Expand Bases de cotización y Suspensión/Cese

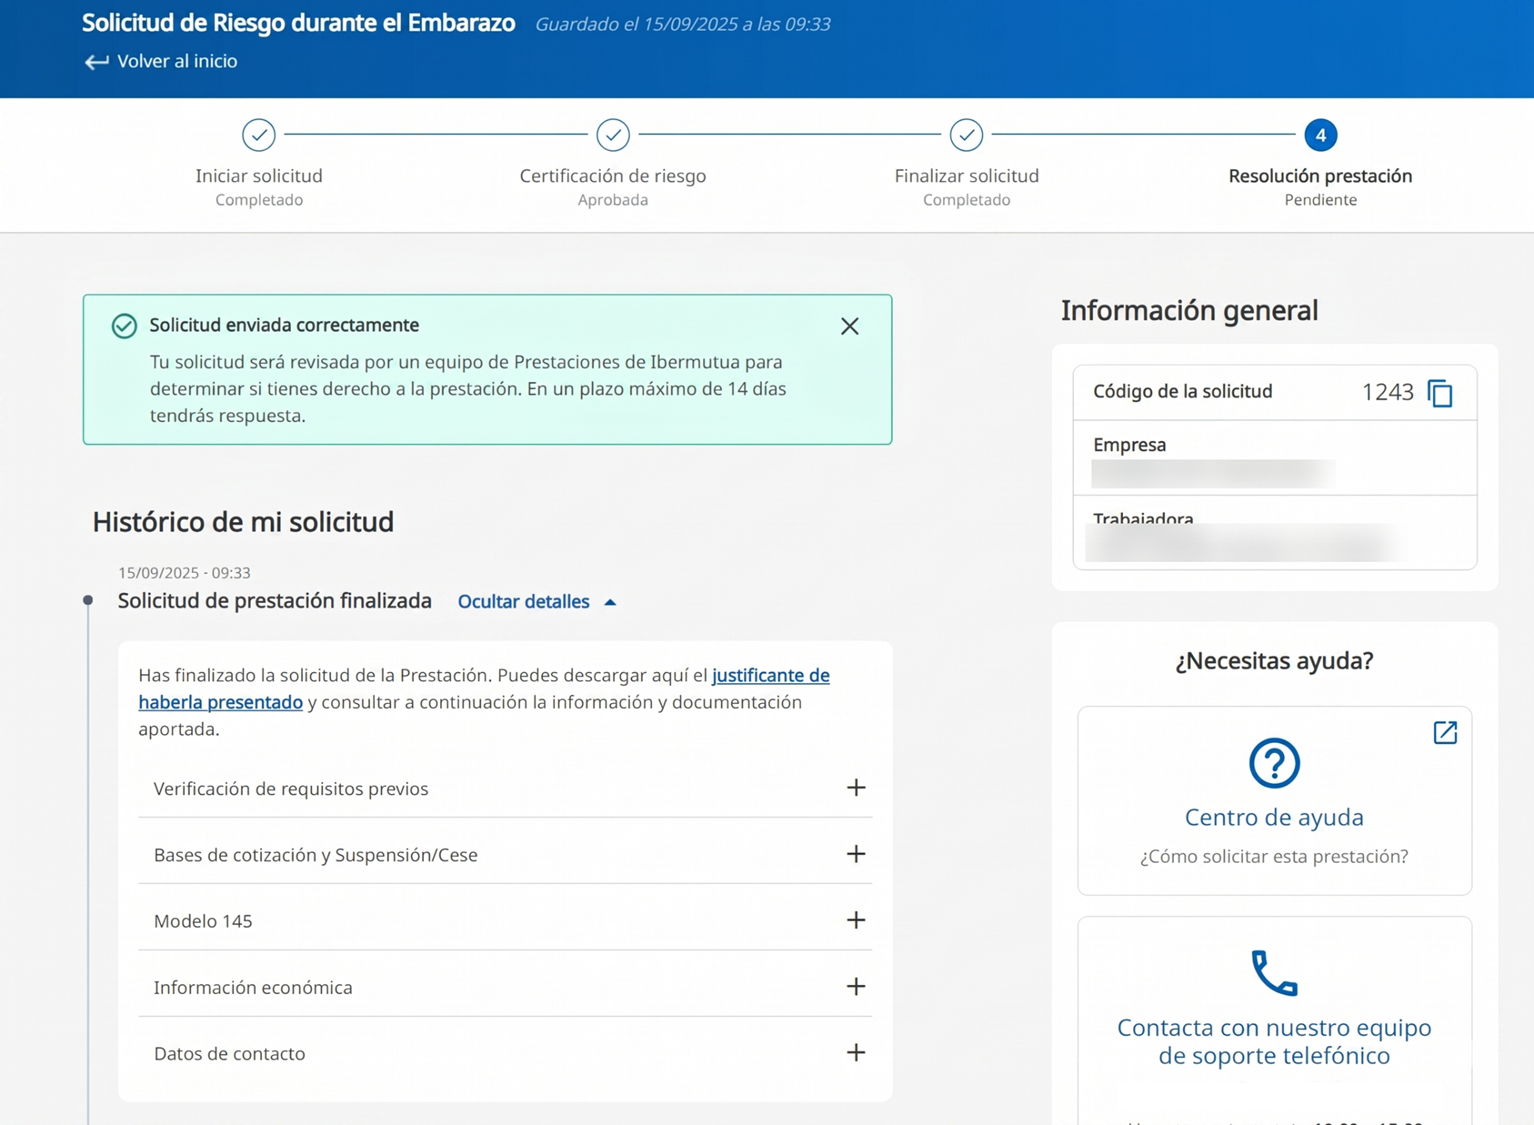pos(855,854)
